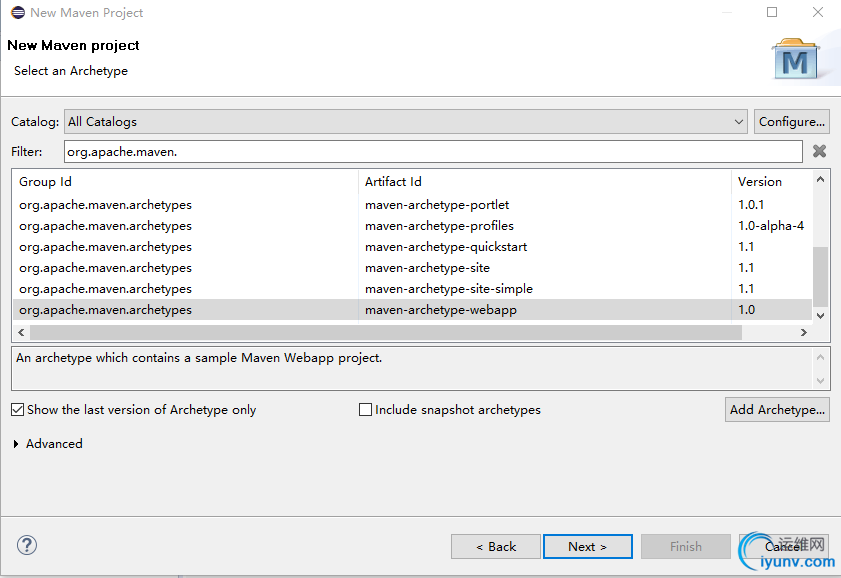Clear the filter text with the X icon
The image size is (841, 578).
coord(819,151)
